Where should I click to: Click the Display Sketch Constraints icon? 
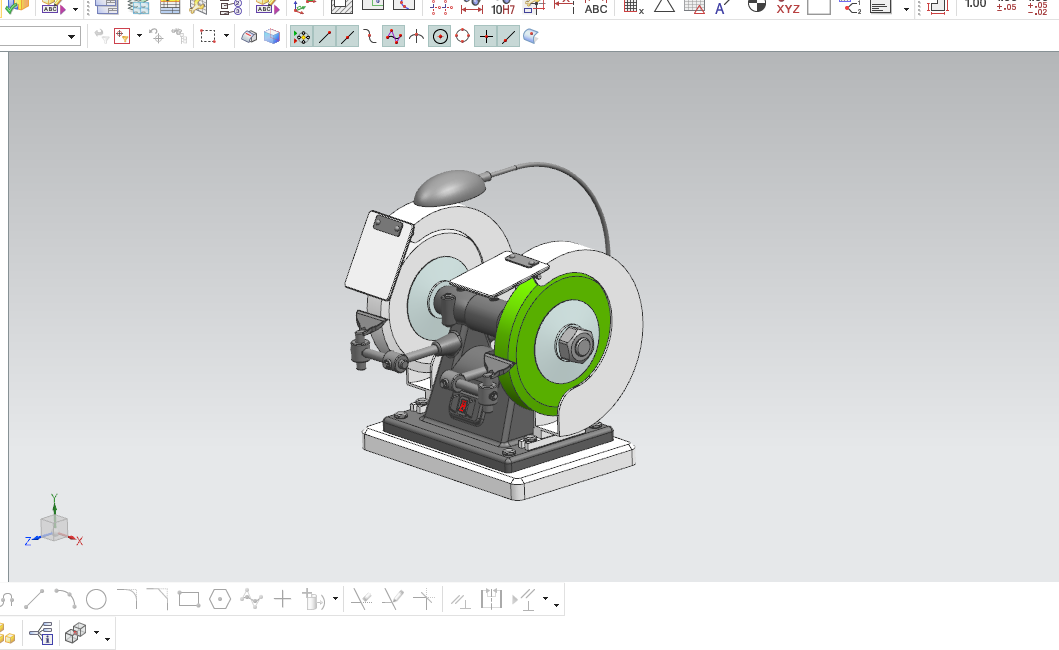coord(525,599)
